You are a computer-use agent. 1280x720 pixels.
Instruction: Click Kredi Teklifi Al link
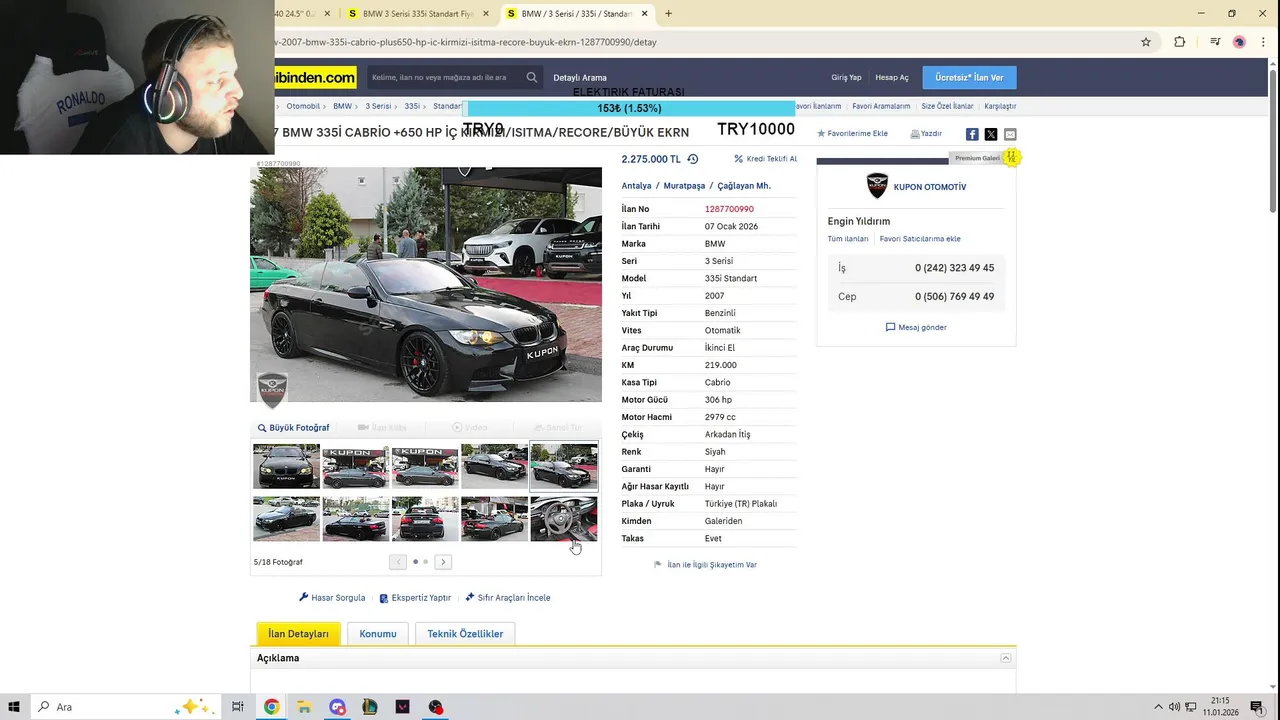click(766, 159)
